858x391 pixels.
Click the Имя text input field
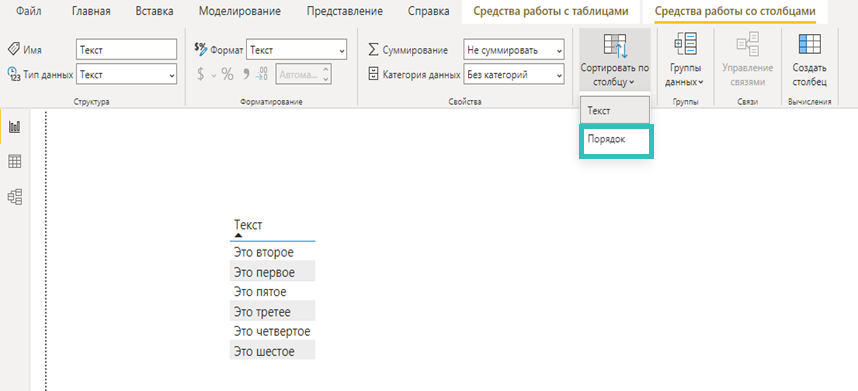(126, 50)
